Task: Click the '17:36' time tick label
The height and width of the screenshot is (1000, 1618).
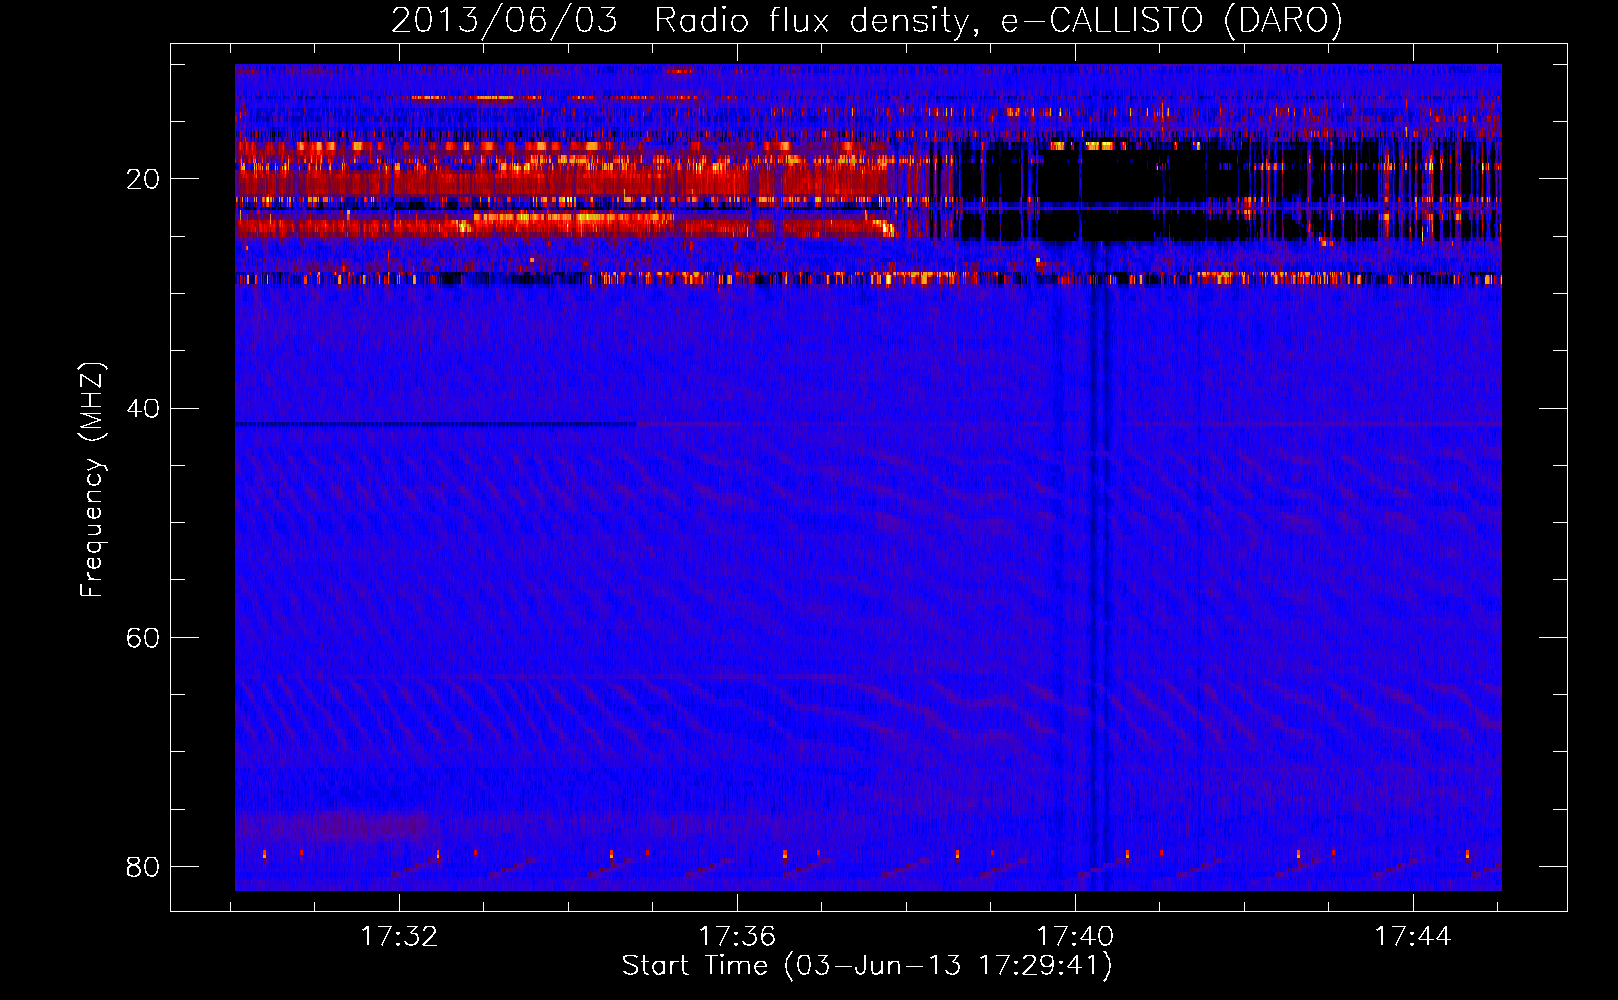Action: point(737,937)
